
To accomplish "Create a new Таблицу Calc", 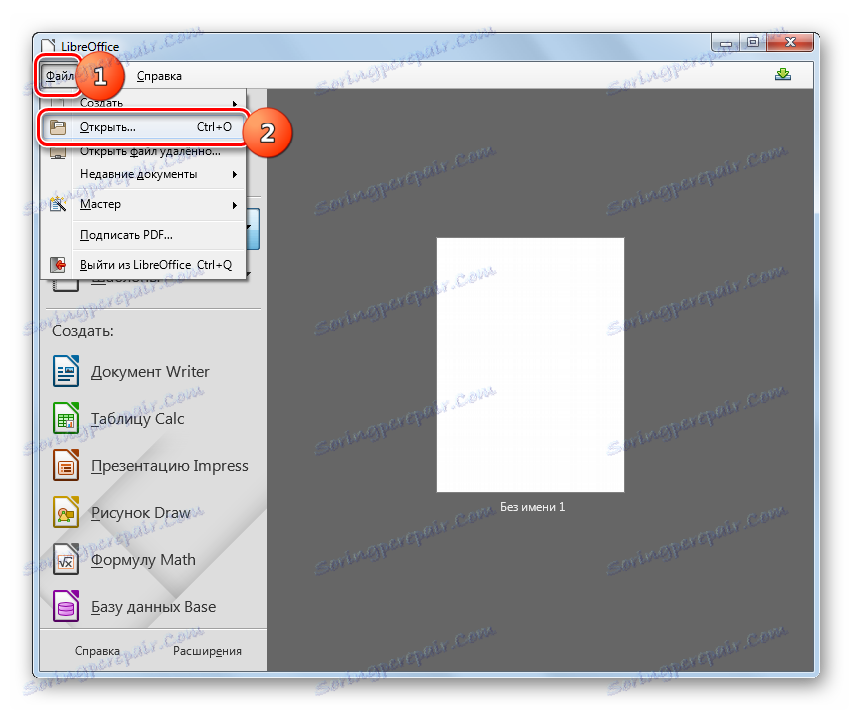I will [137, 418].
